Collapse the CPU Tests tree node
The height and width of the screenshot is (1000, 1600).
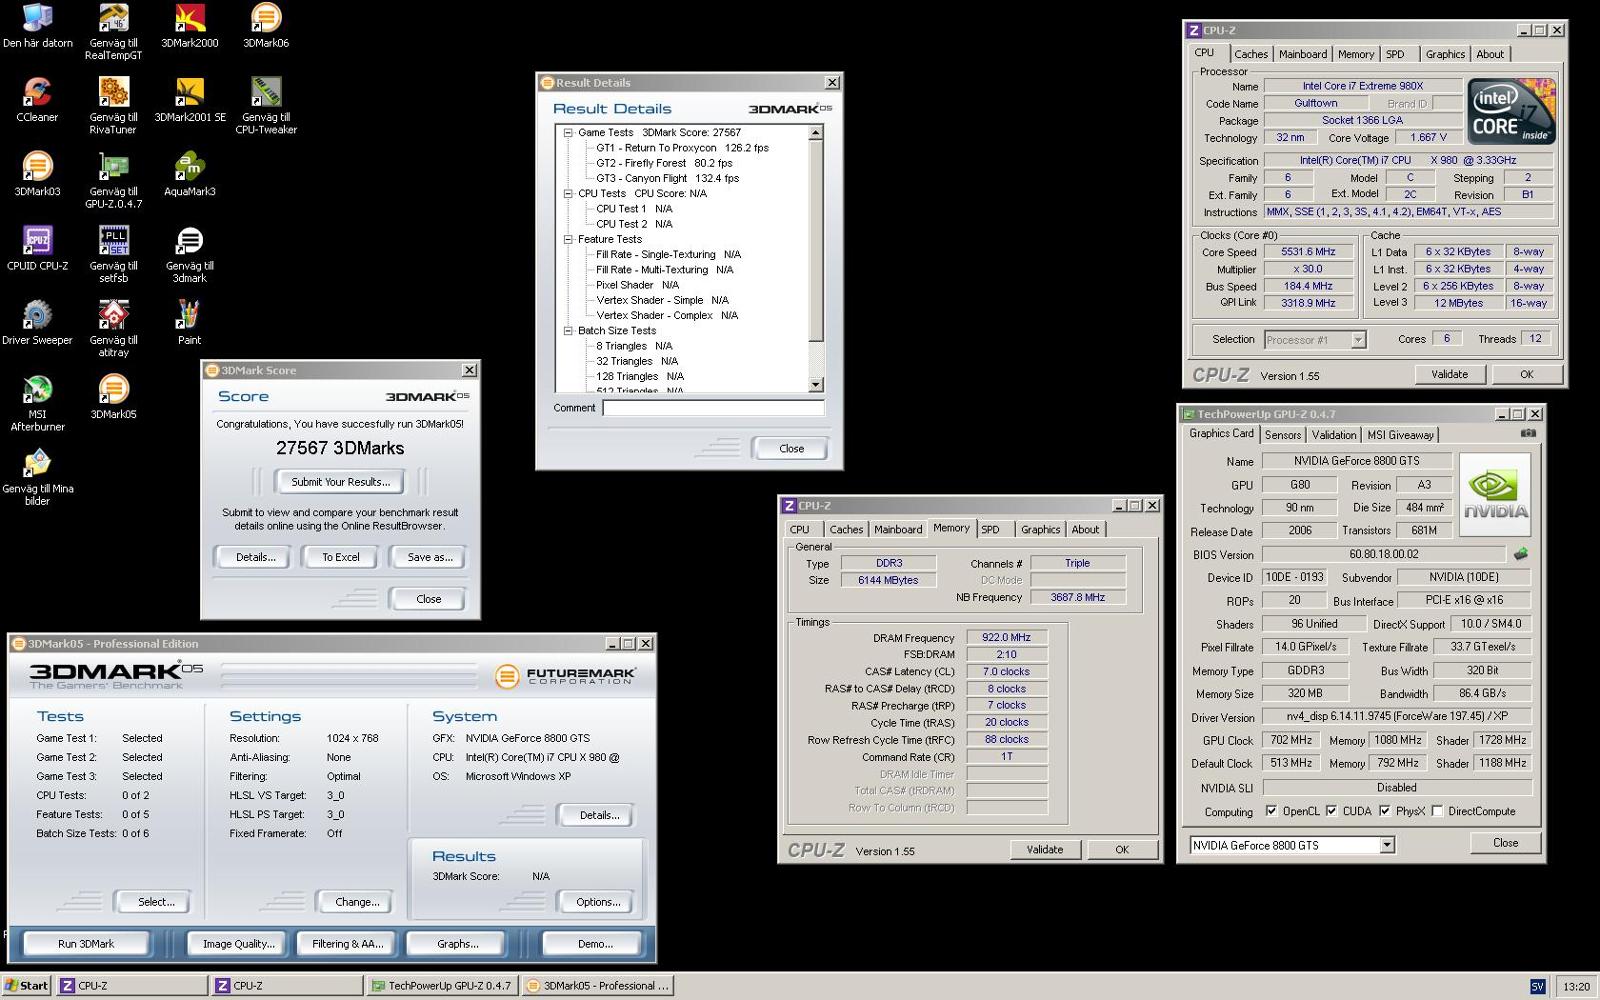tap(568, 193)
